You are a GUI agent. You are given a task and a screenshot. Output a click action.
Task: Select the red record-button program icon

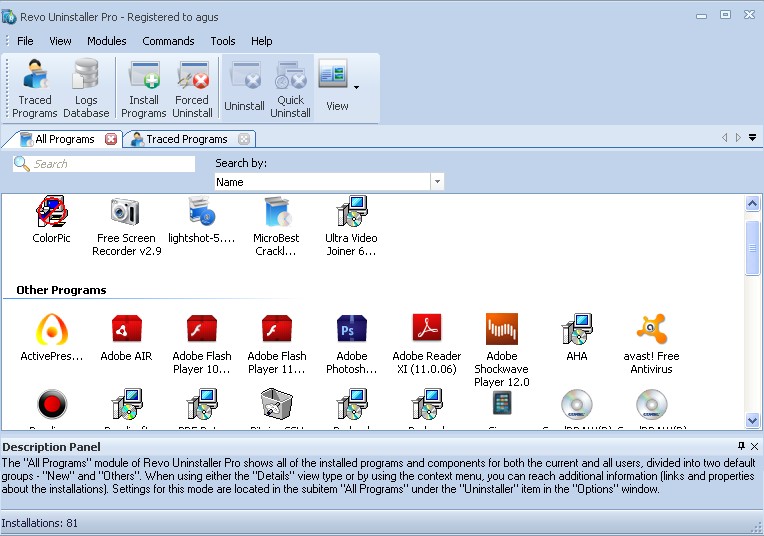tap(52, 404)
